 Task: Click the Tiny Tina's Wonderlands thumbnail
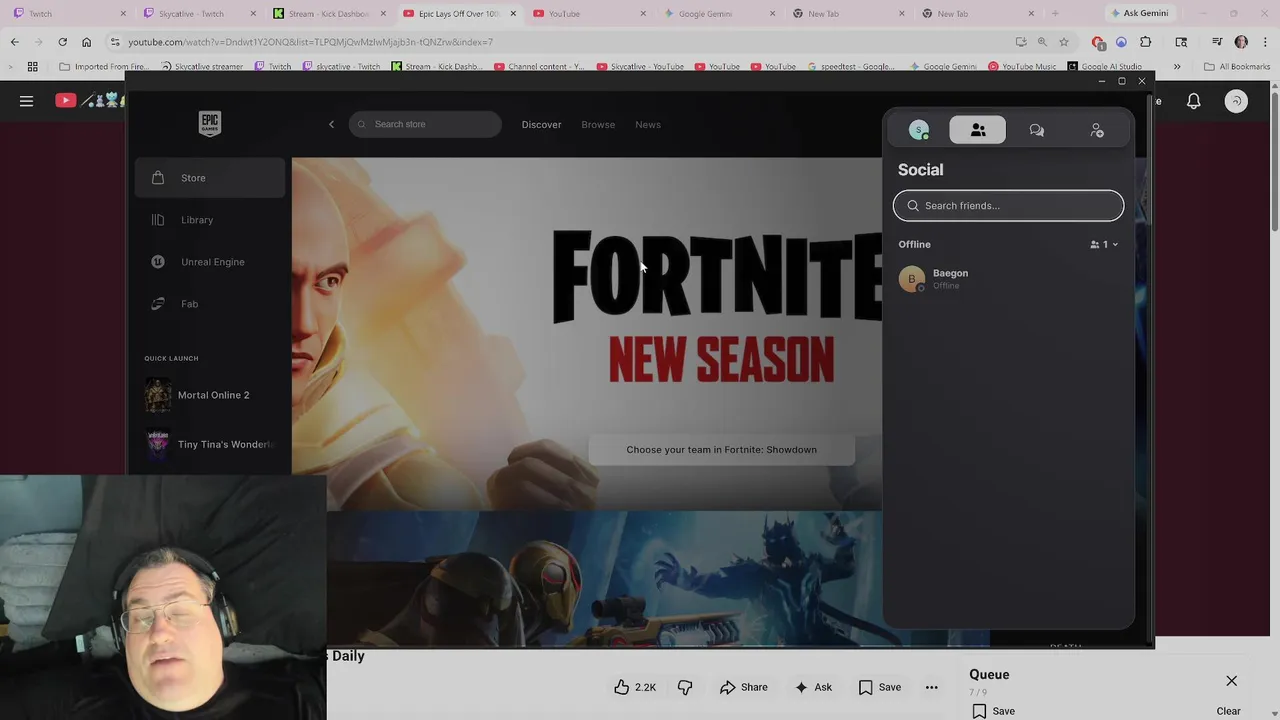(158, 444)
